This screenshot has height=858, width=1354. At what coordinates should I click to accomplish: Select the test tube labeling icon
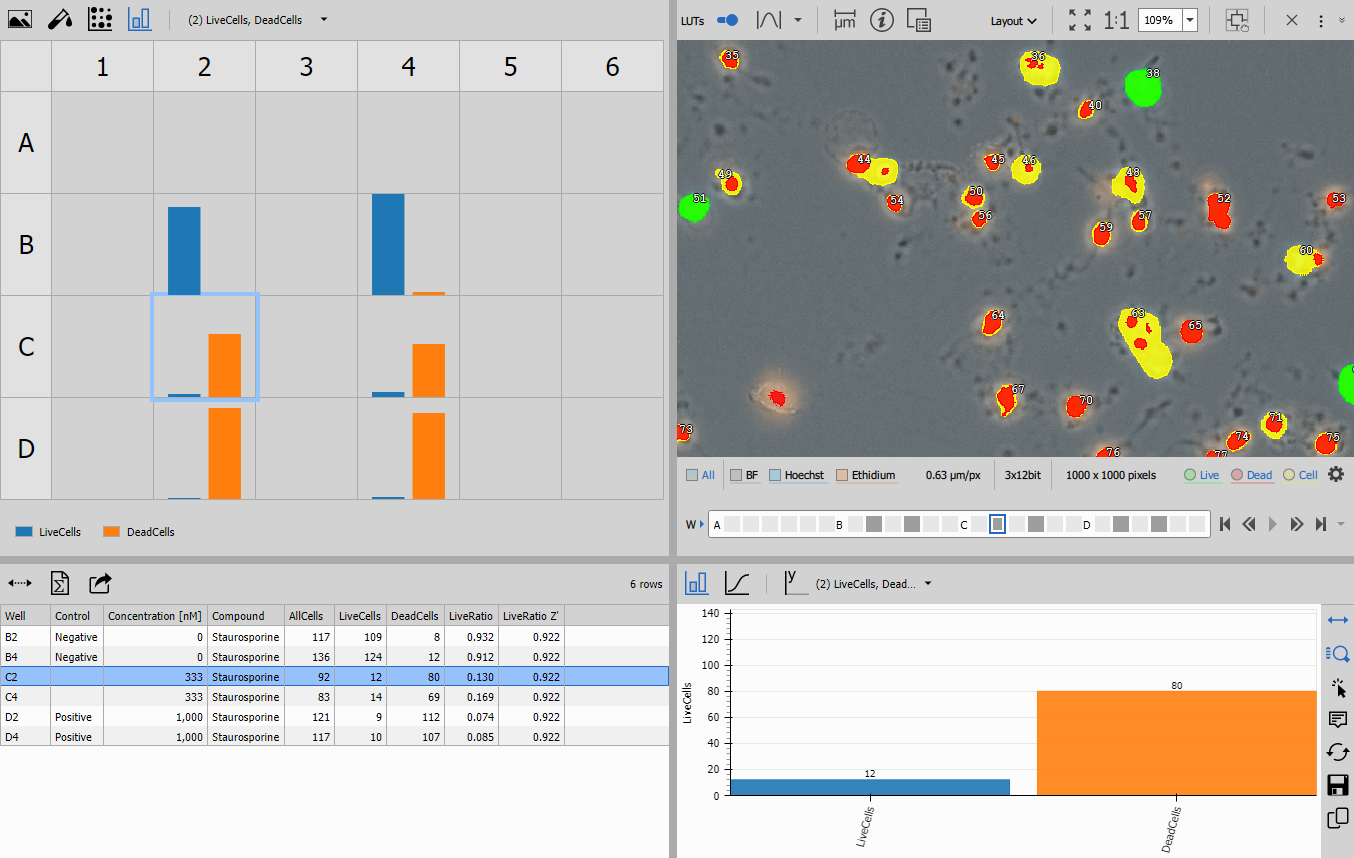click(x=59, y=19)
